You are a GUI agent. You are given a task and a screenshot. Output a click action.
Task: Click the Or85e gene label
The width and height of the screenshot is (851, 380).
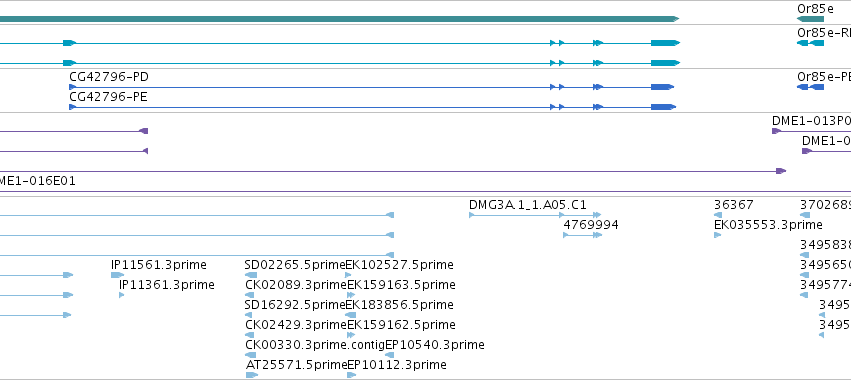pyautogui.click(x=815, y=9)
